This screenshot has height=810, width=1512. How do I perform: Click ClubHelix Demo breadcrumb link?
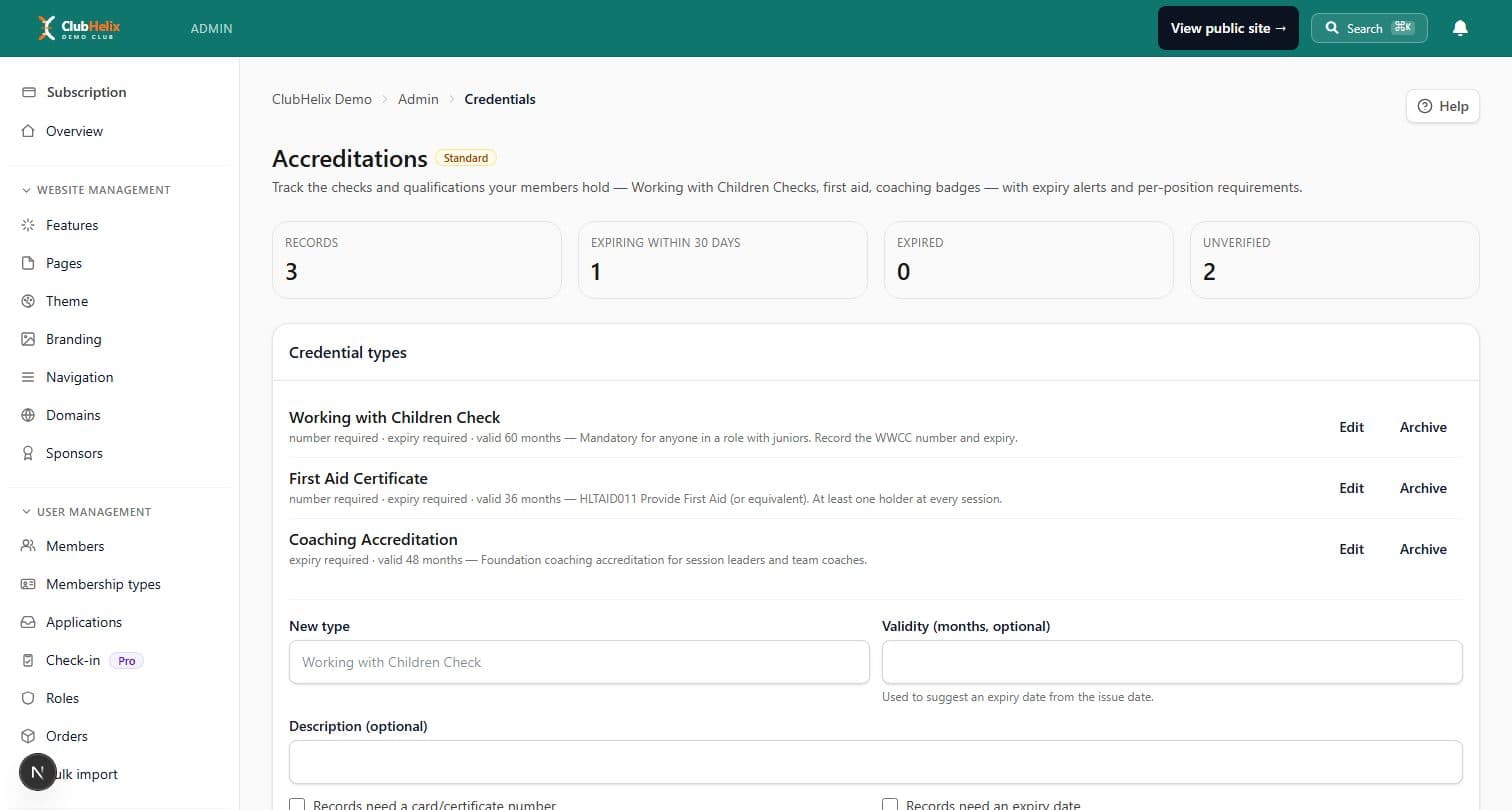(x=322, y=99)
